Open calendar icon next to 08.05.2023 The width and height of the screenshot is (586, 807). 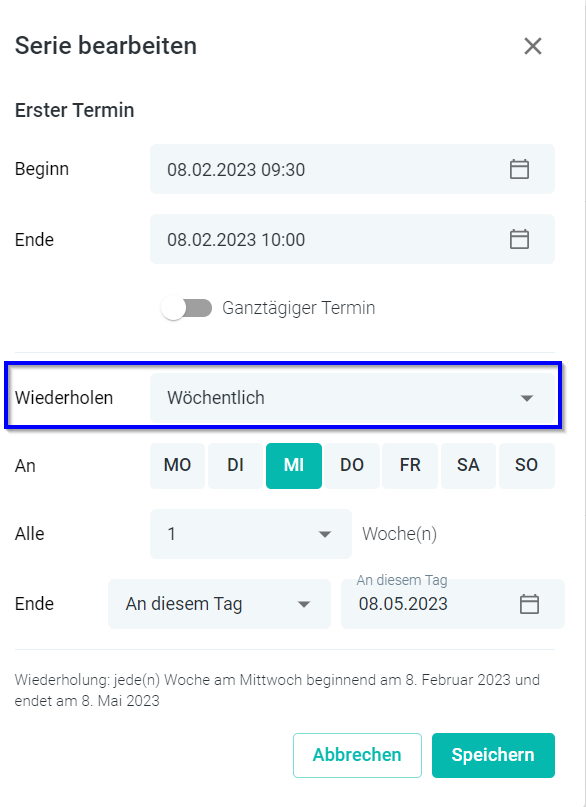[x=529, y=604]
